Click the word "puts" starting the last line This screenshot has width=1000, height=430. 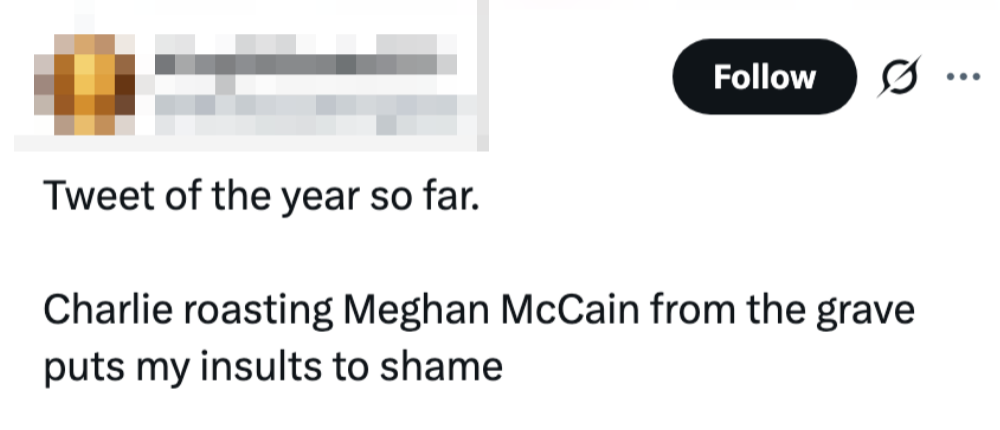(80, 368)
